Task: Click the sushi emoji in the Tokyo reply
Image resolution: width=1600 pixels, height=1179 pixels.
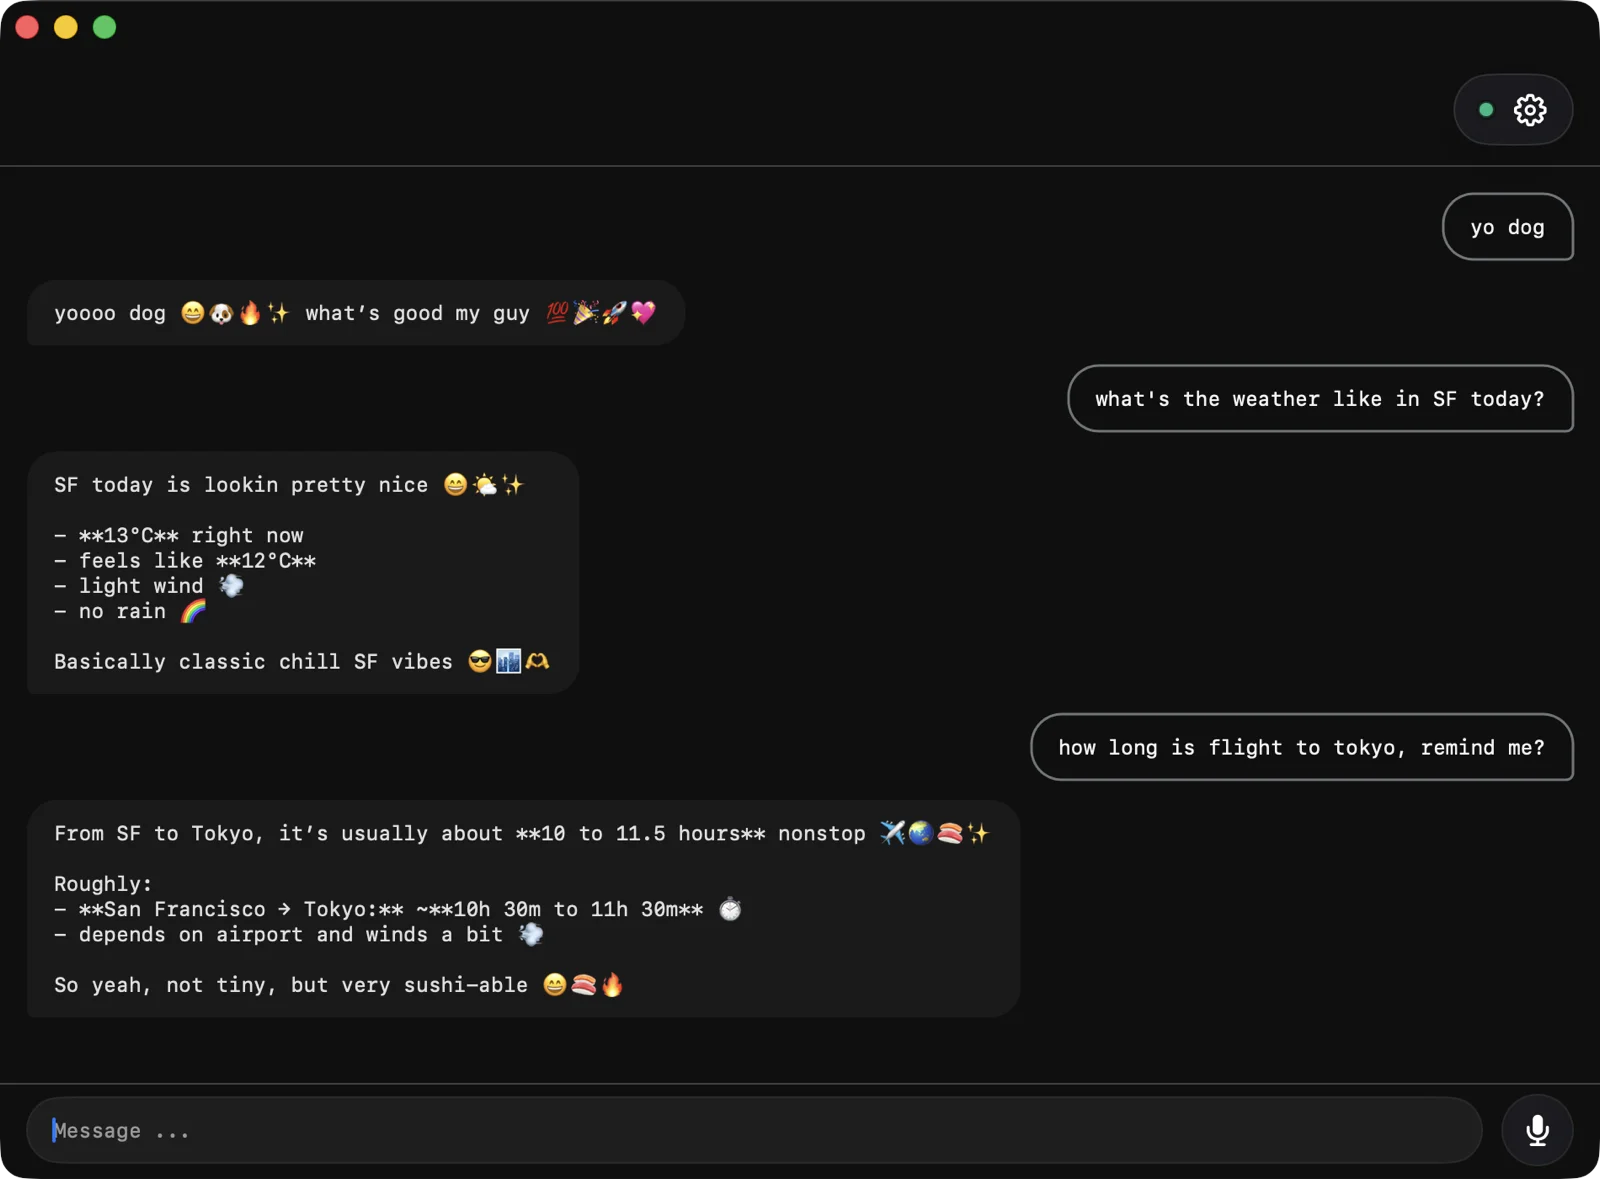Action: (x=949, y=833)
